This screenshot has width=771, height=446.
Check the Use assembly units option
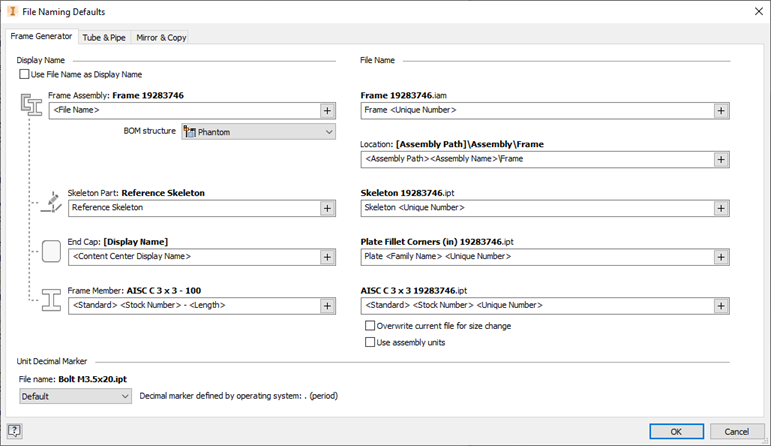click(x=370, y=342)
